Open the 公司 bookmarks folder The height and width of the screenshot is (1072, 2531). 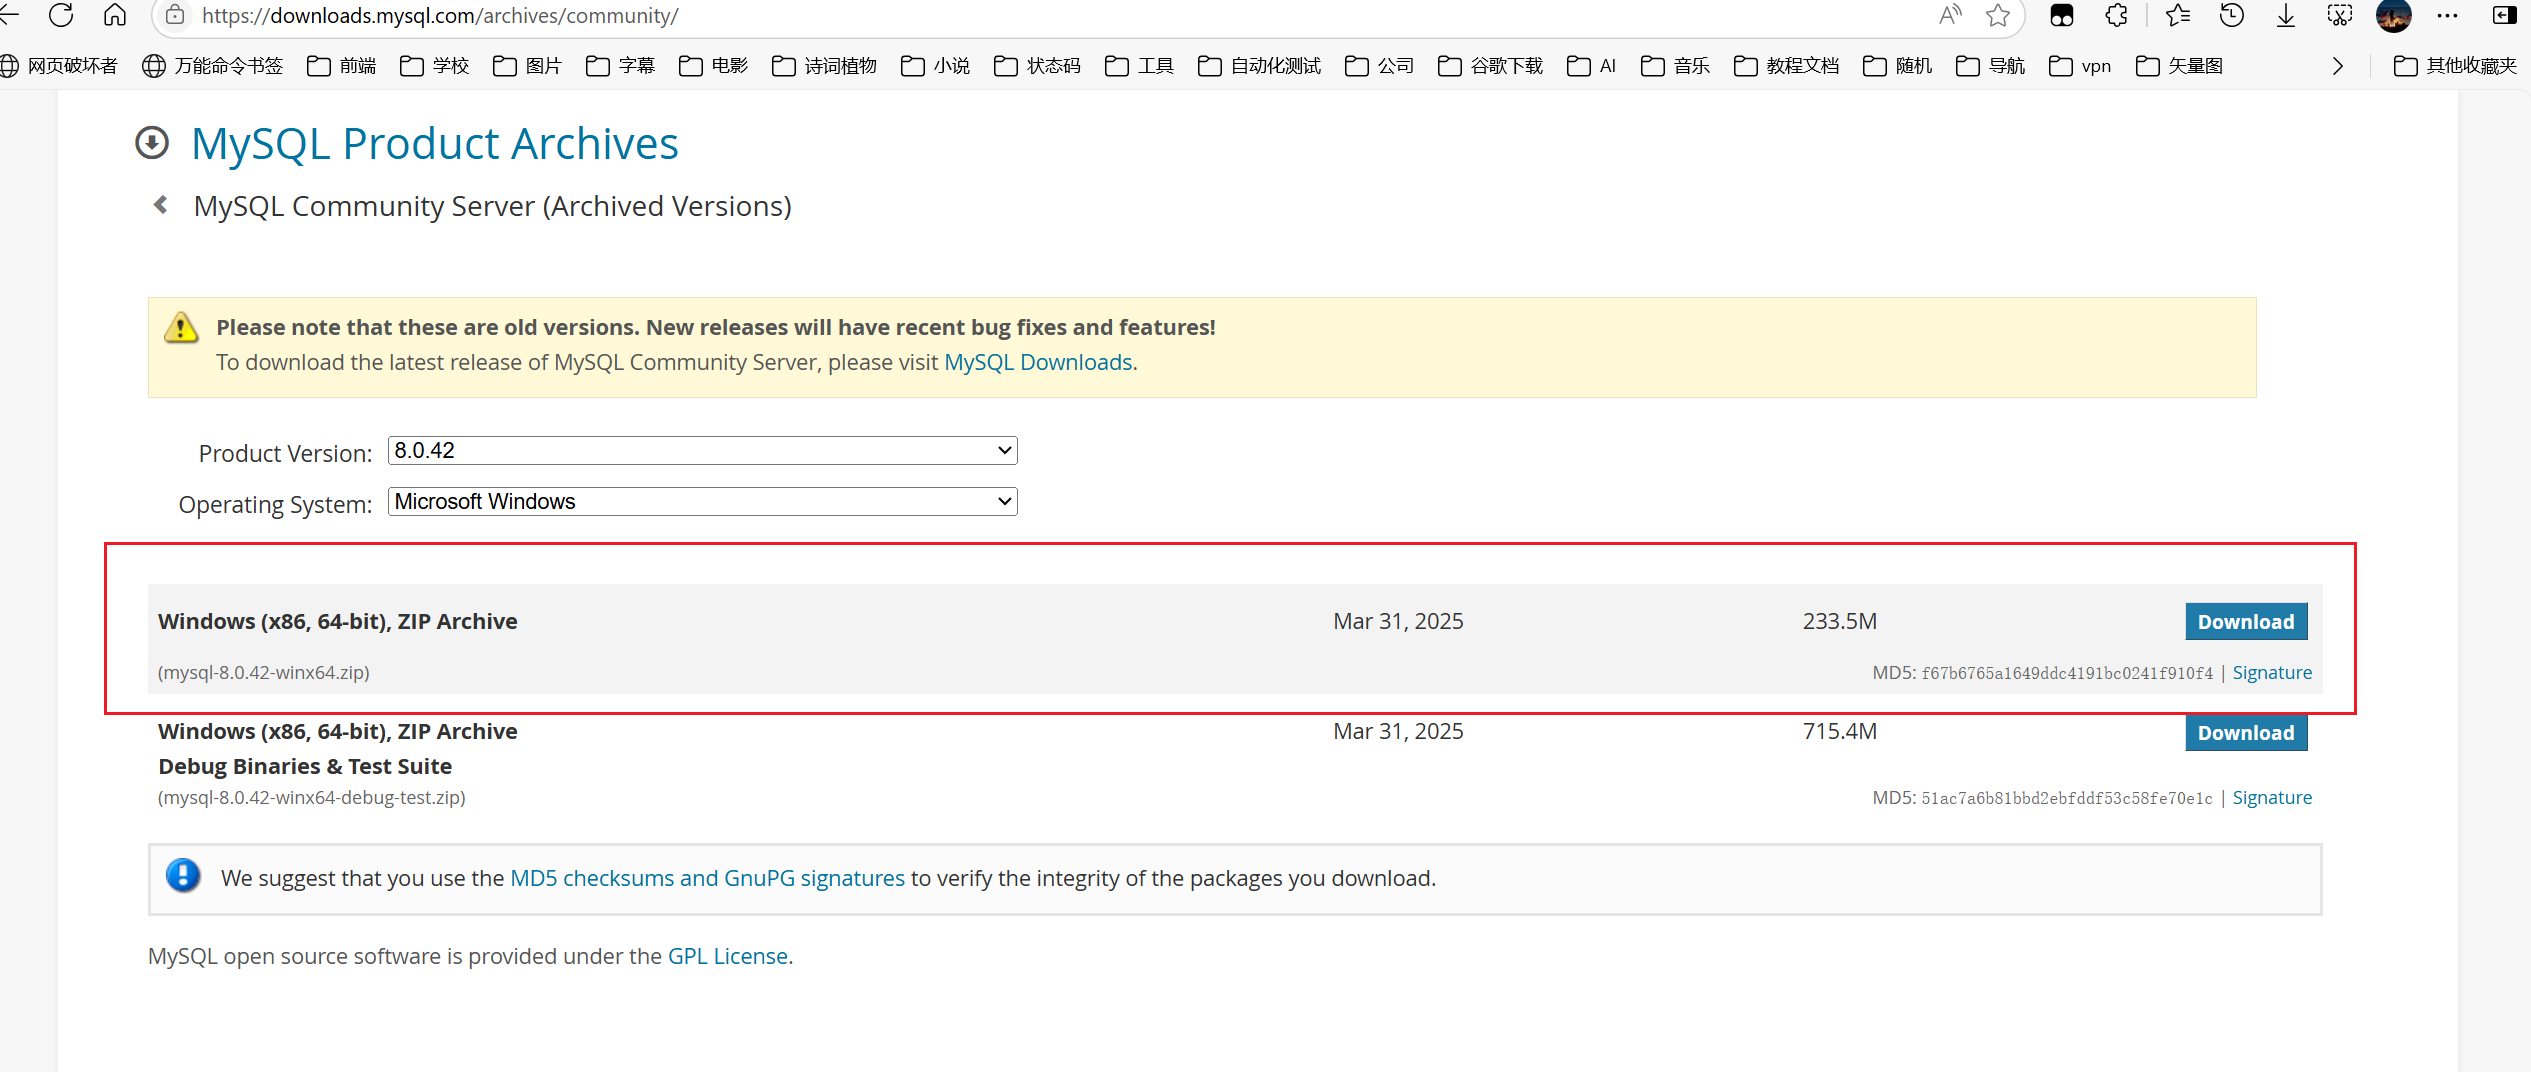[1380, 66]
